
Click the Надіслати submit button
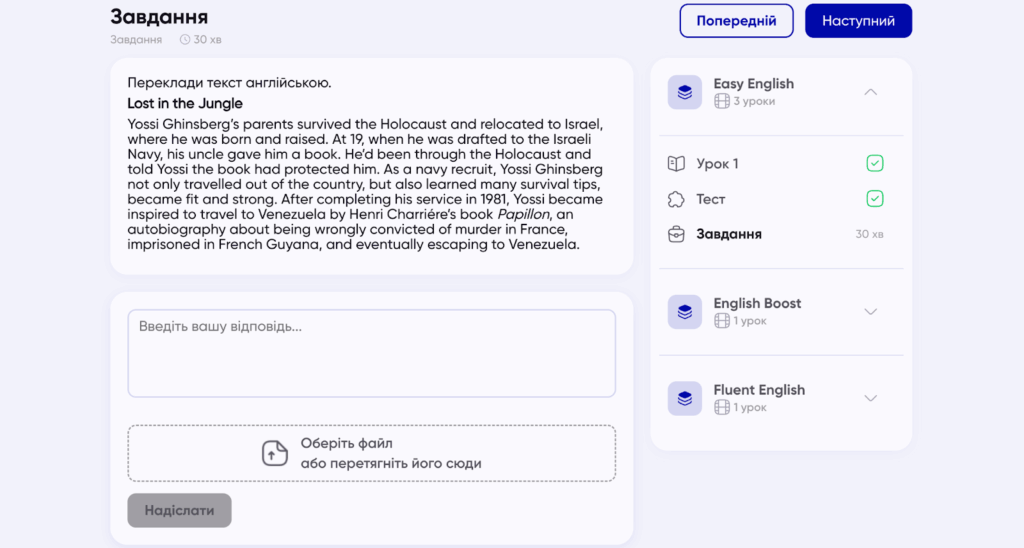coord(179,510)
